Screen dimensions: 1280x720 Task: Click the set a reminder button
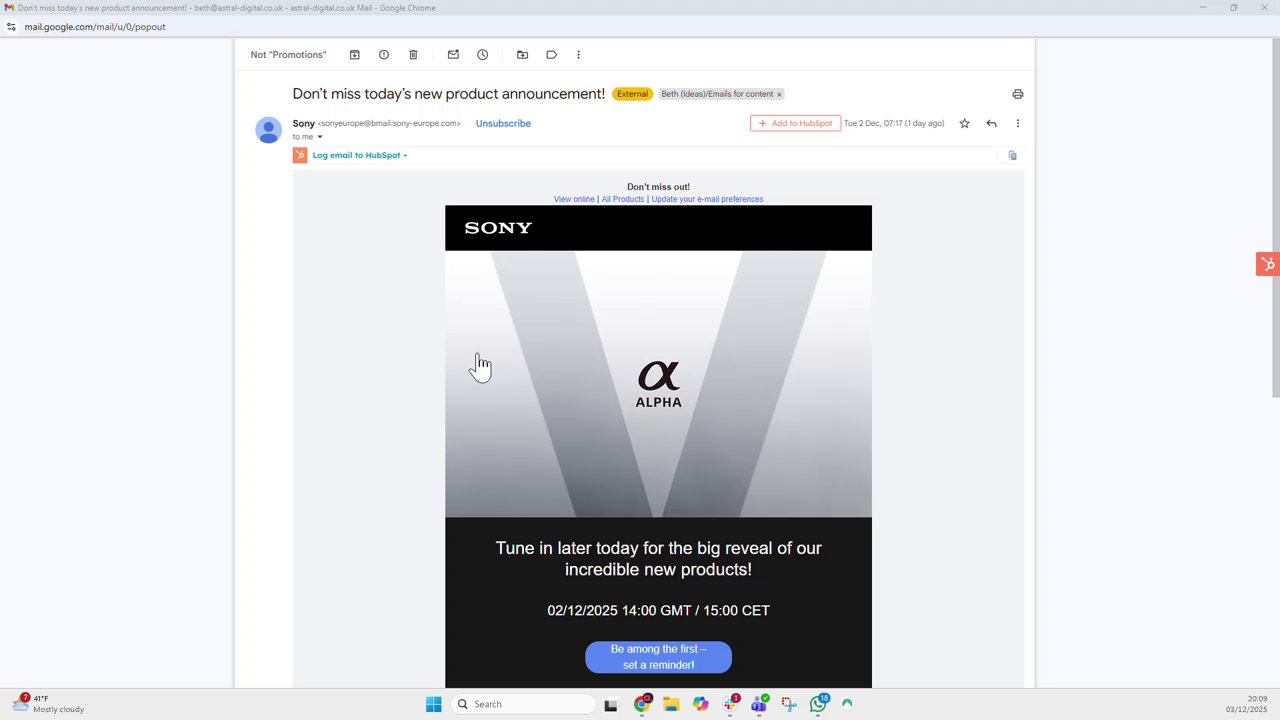[x=658, y=657]
